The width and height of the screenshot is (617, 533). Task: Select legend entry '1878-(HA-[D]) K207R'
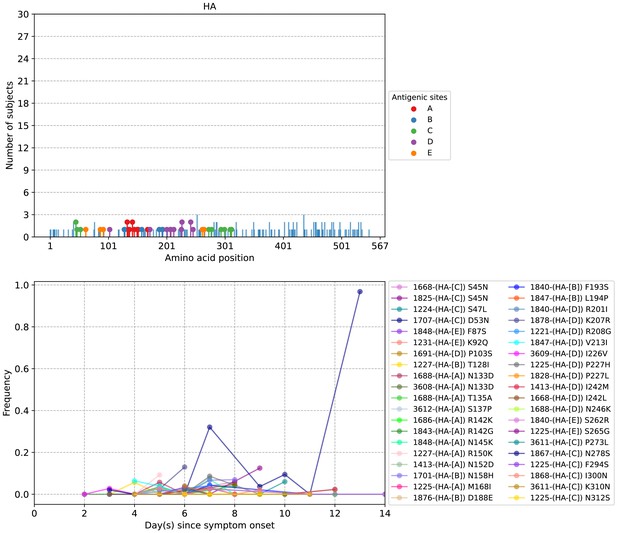click(x=559, y=321)
